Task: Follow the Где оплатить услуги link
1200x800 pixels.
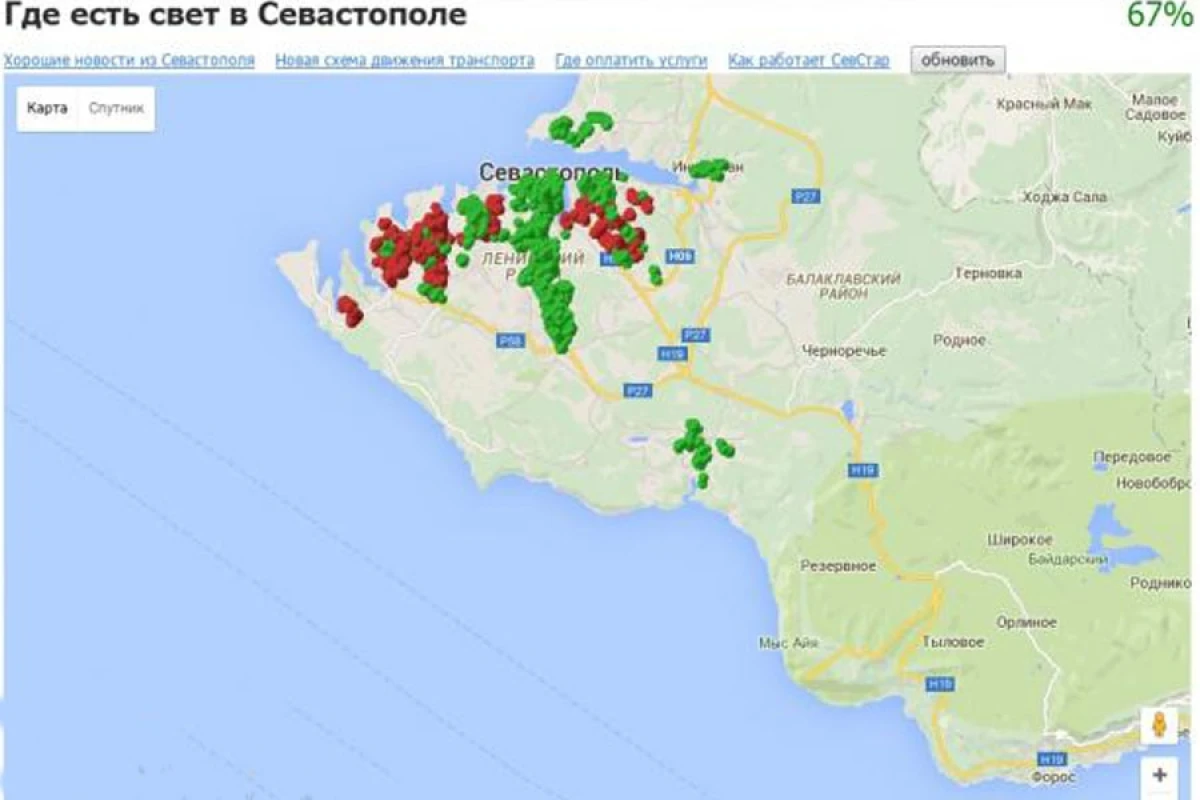Action: tap(631, 60)
